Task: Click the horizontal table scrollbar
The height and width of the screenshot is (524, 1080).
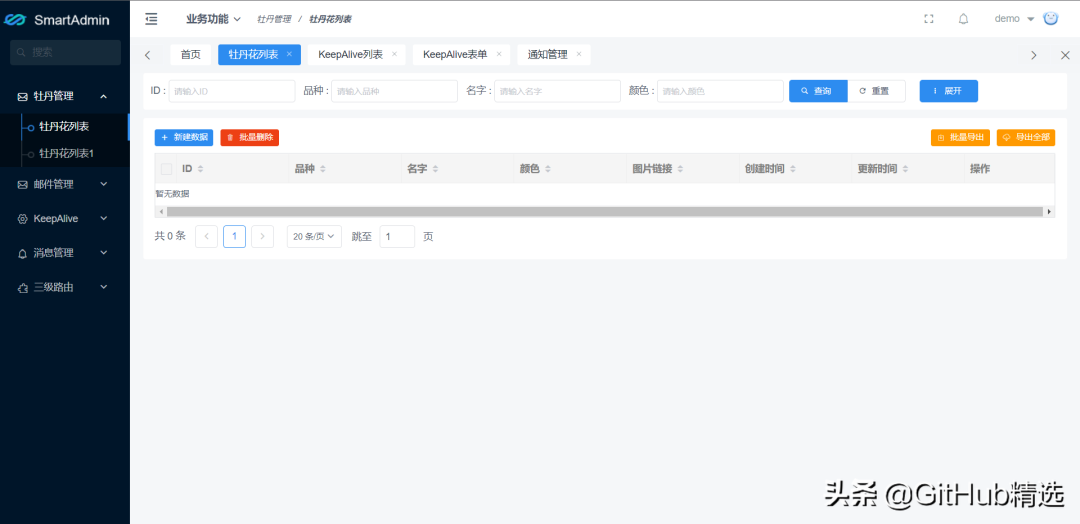Action: (x=605, y=211)
